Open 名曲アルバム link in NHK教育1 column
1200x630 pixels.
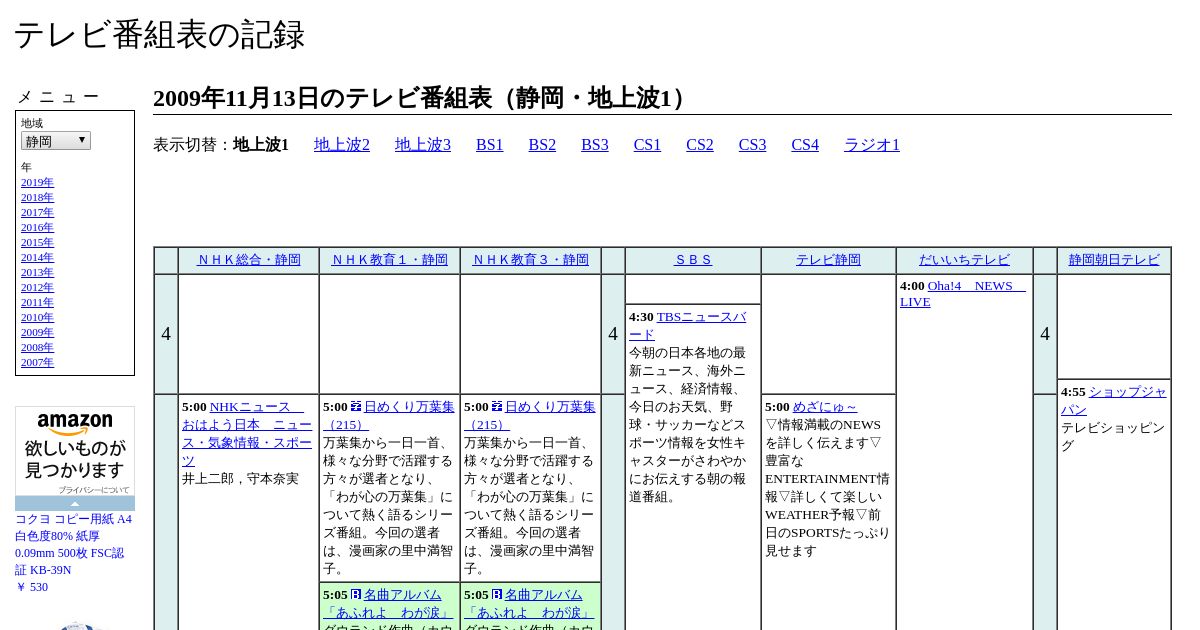point(388,603)
